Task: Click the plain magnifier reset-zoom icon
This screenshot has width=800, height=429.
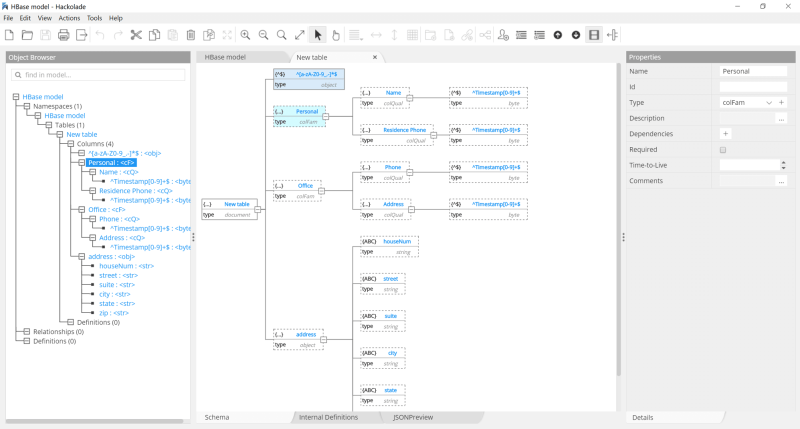Action: (x=282, y=35)
